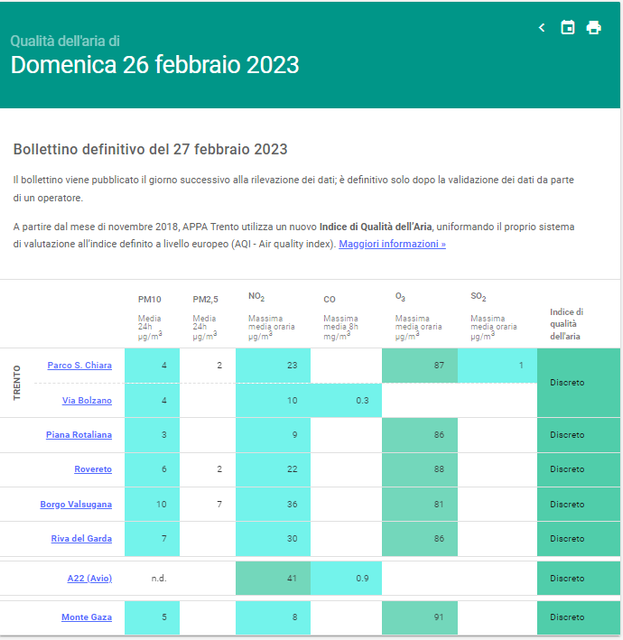This screenshot has width=623, height=640.
Task: Click the NO2 column header
Action: point(256,297)
